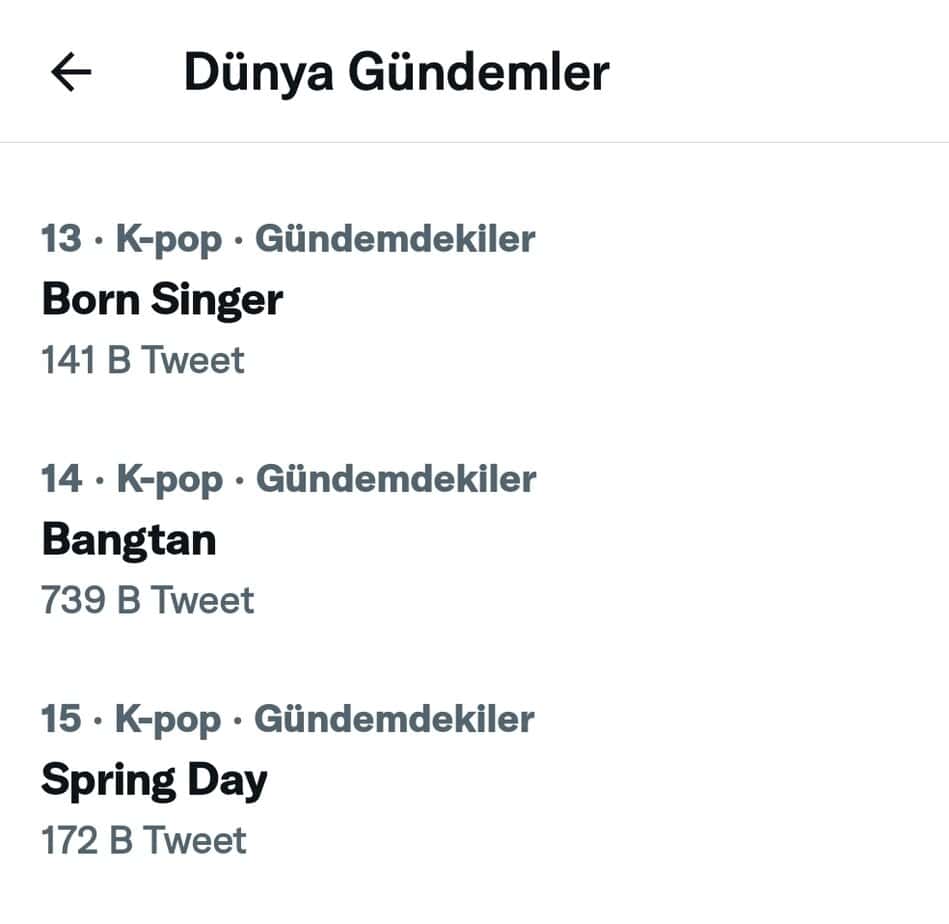
Task: Click Gündemdekiler label above Born Singer
Action: tap(395, 239)
